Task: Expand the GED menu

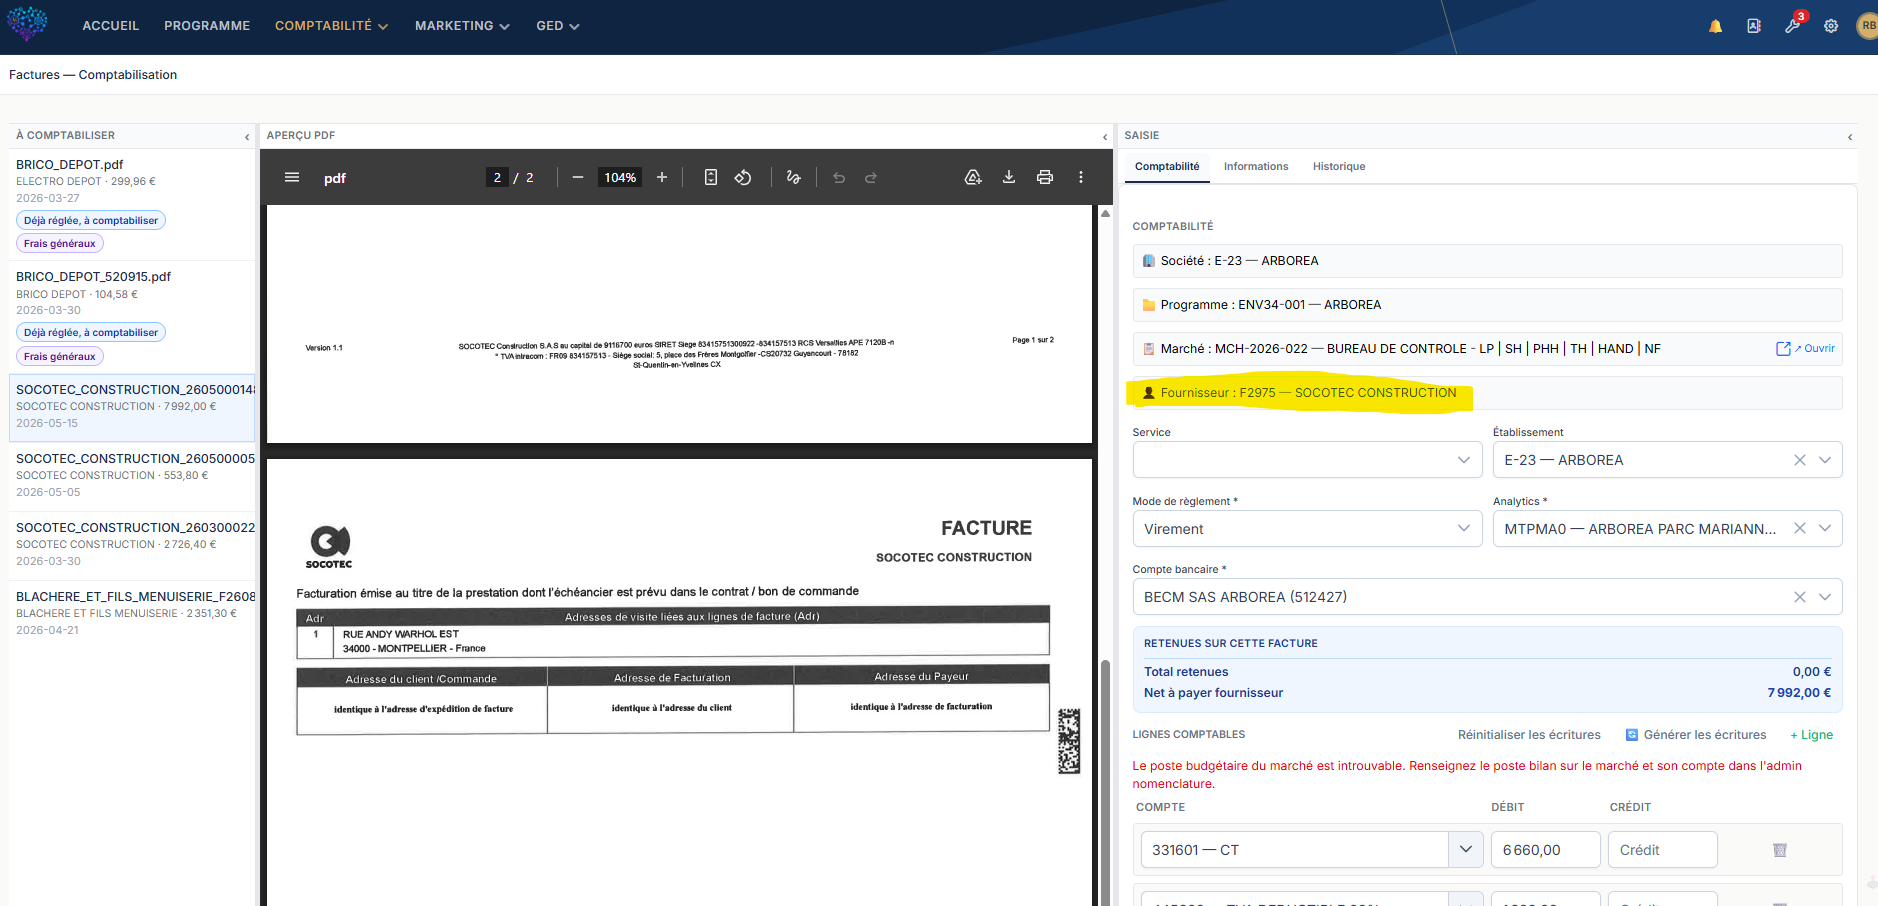Action: tap(557, 26)
